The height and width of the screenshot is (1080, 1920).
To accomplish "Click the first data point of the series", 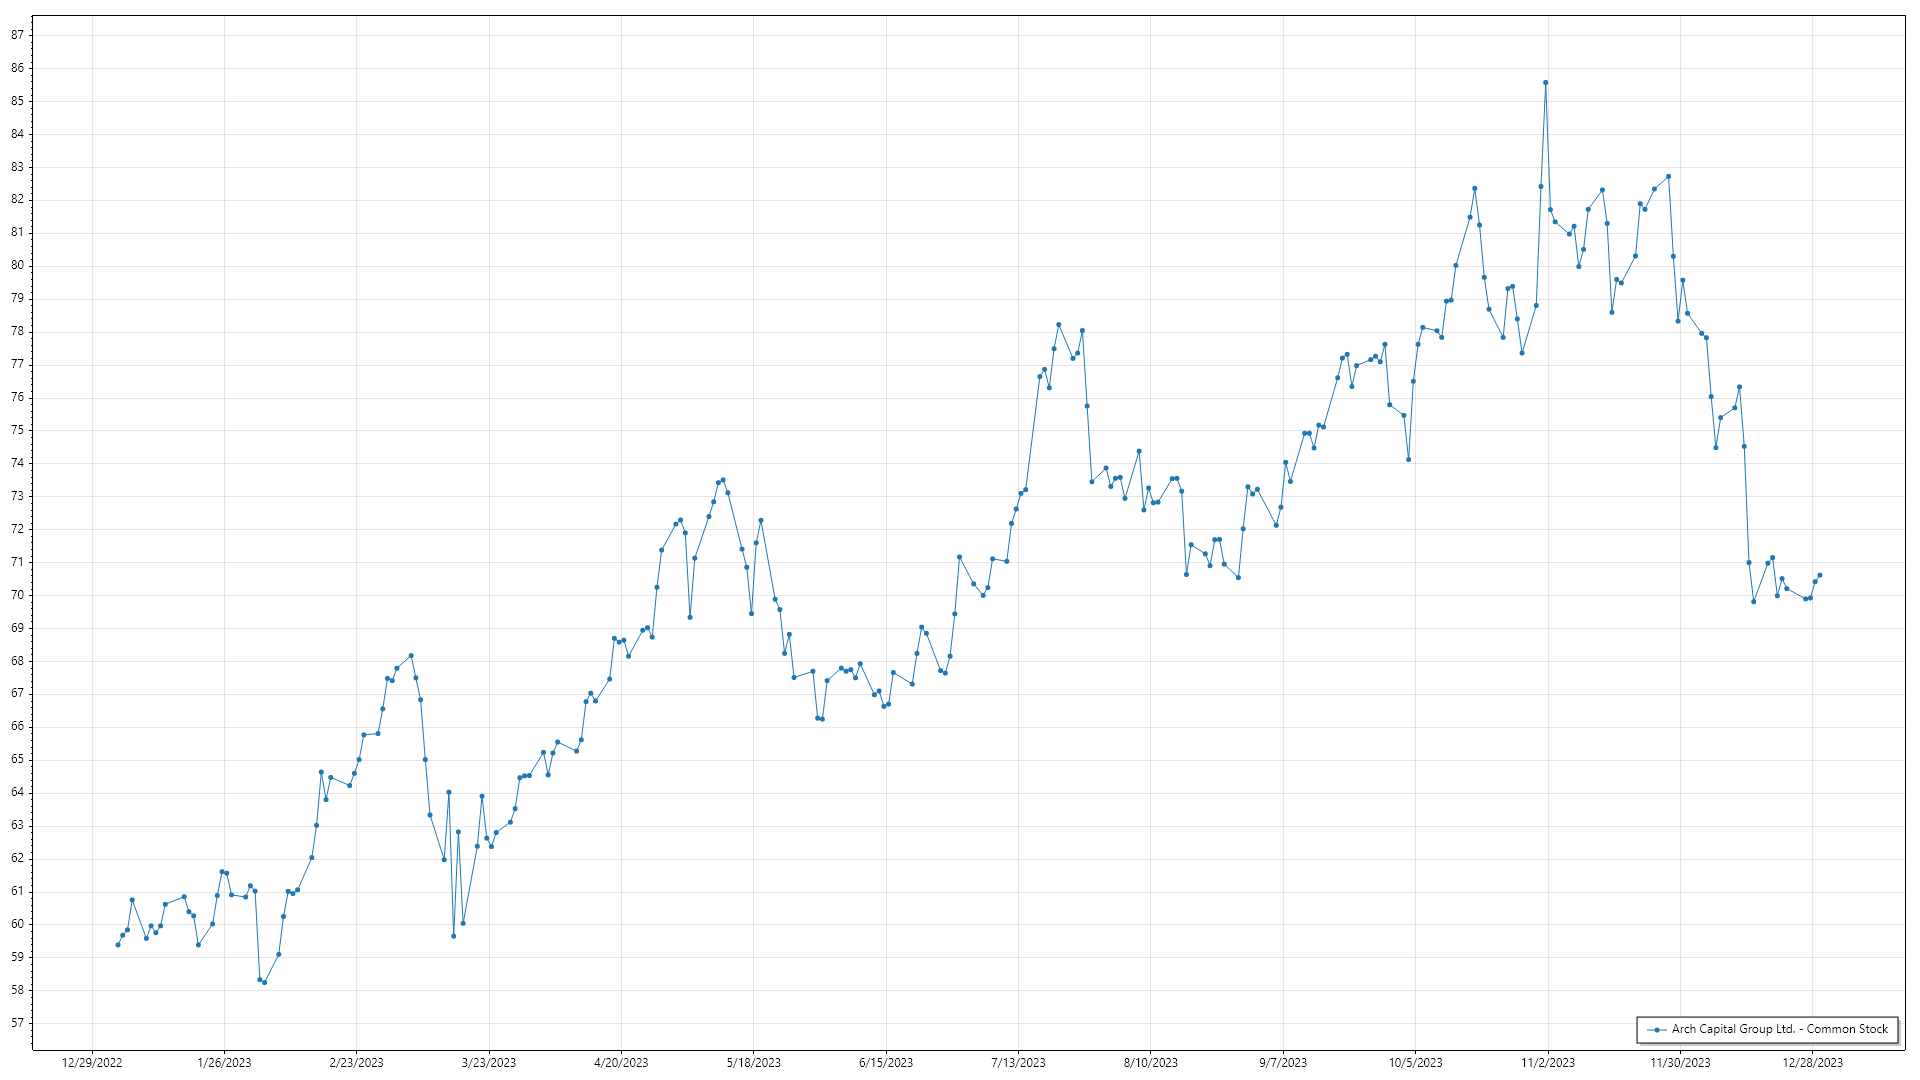I will click(x=118, y=945).
